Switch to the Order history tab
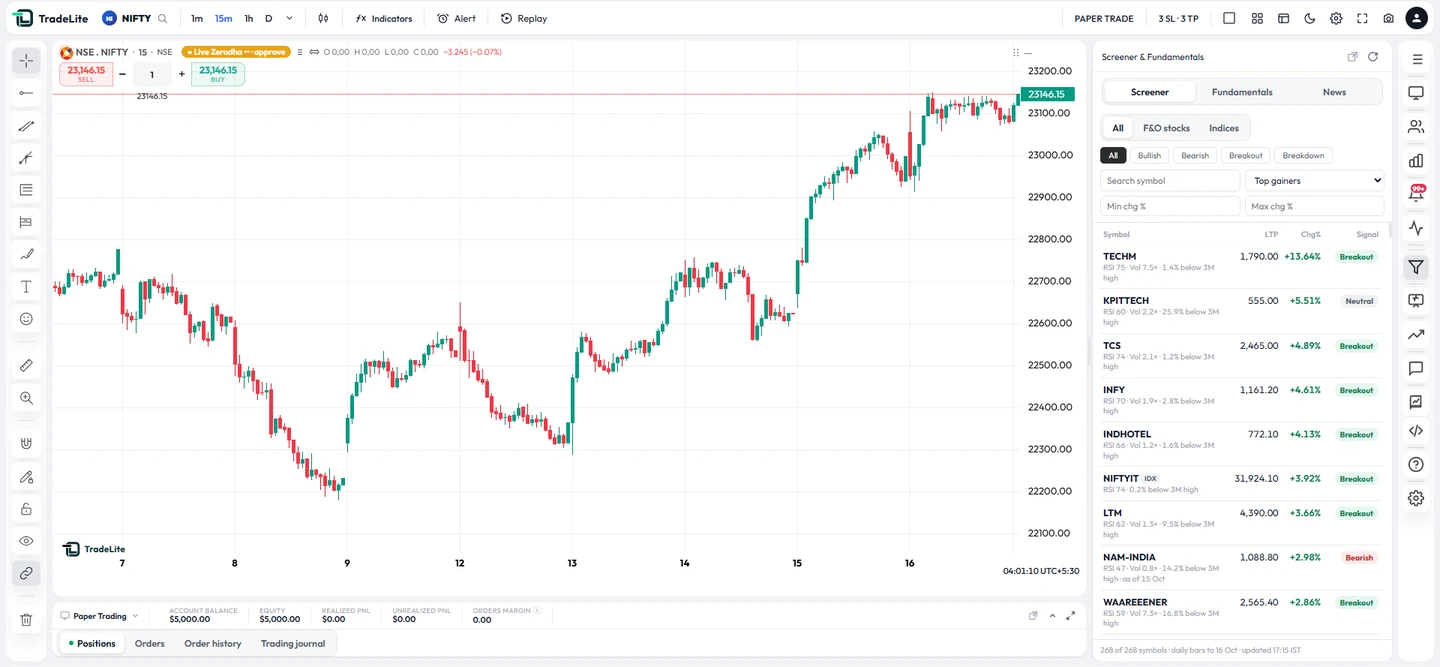This screenshot has height=667, width=1440. 213,643
